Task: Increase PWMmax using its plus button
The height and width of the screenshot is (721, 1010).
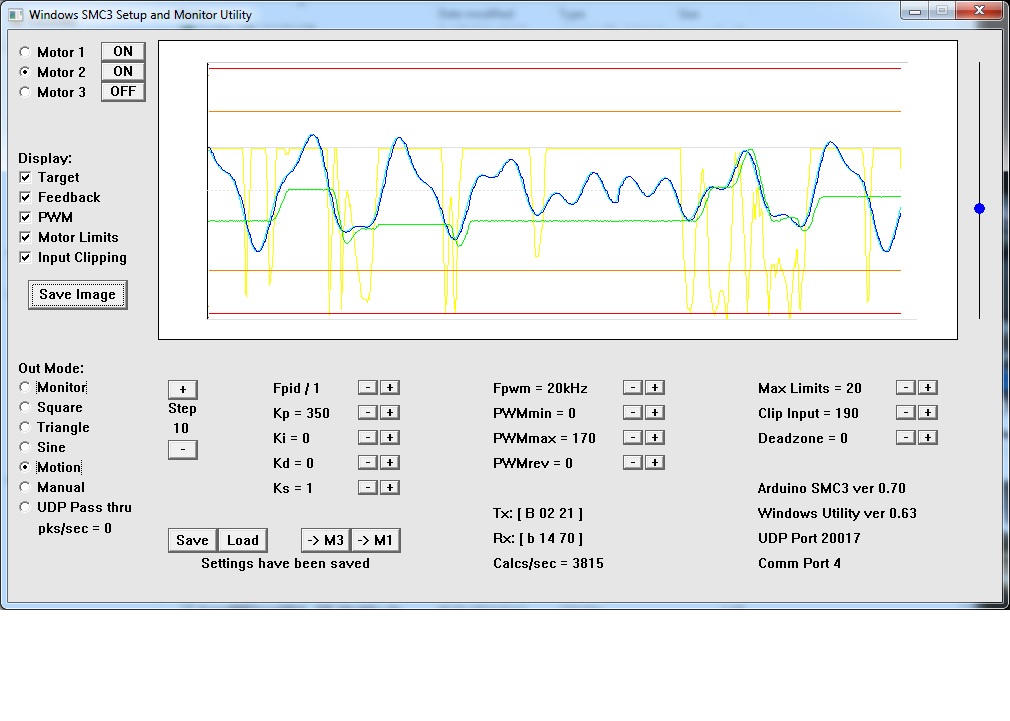Action: click(654, 438)
